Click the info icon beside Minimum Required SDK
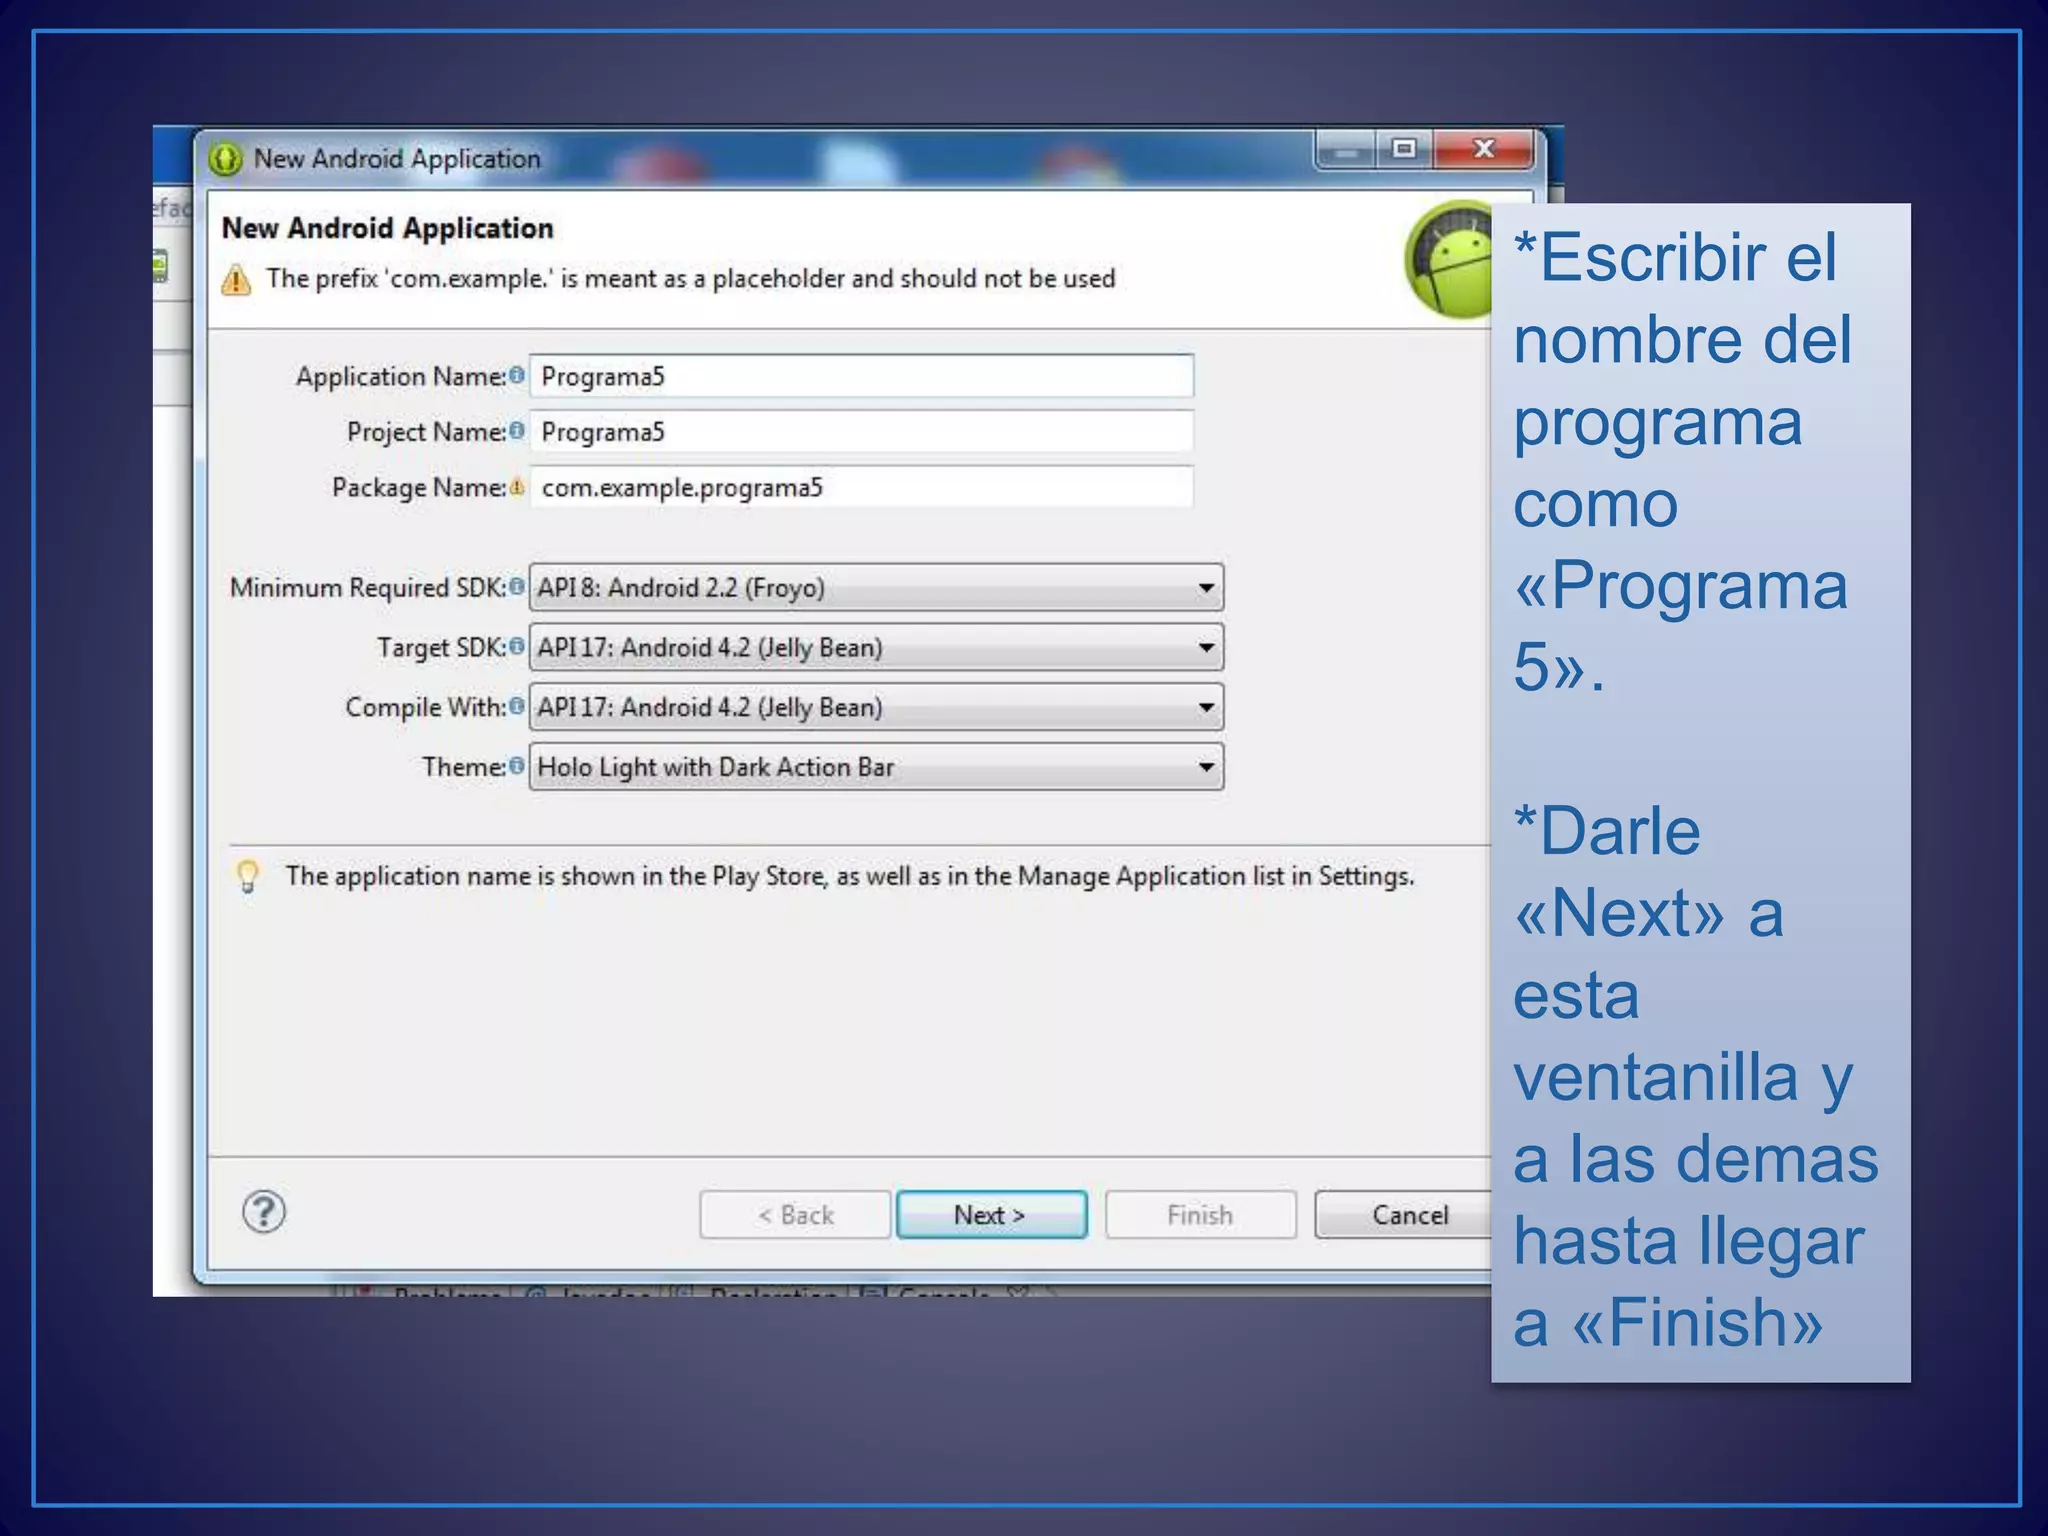This screenshot has height=1536, width=2048. 516,586
